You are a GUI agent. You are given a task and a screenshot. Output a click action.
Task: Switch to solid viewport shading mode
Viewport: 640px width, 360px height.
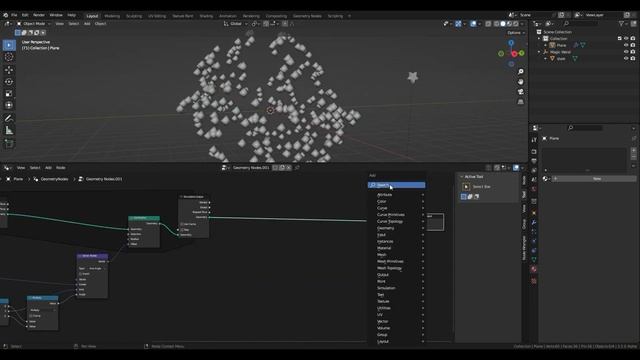pyautogui.click(x=503, y=24)
